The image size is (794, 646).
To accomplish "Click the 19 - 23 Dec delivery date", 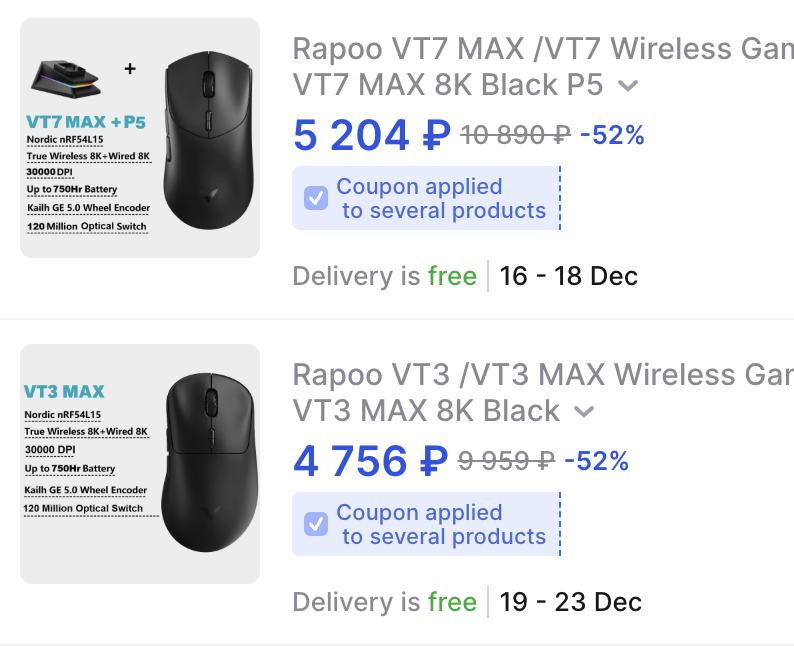I will pos(570,602).
